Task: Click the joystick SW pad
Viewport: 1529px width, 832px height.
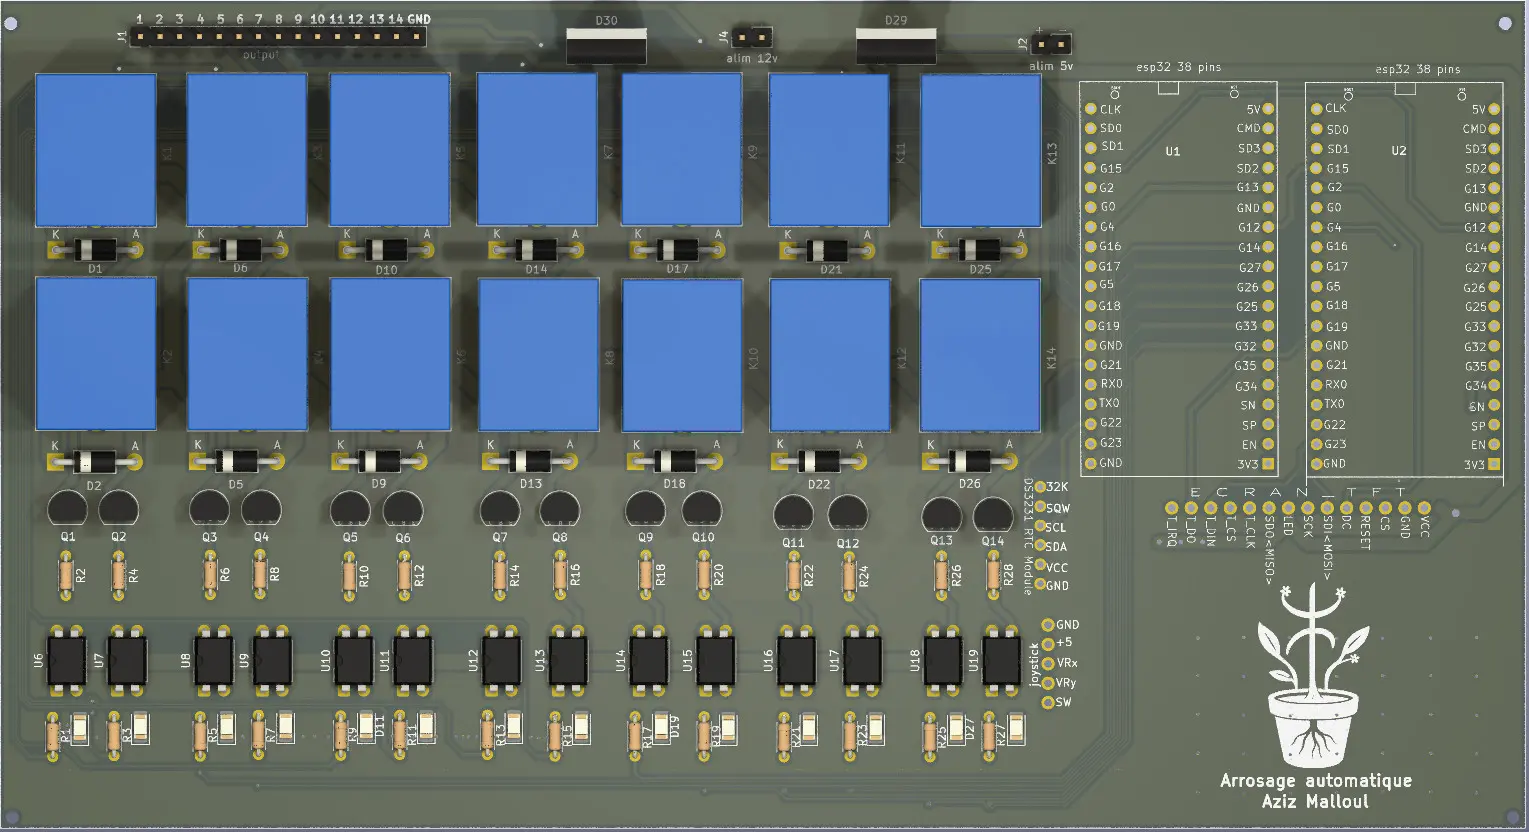Action: pyautogui.click(x=1048, y=702)
